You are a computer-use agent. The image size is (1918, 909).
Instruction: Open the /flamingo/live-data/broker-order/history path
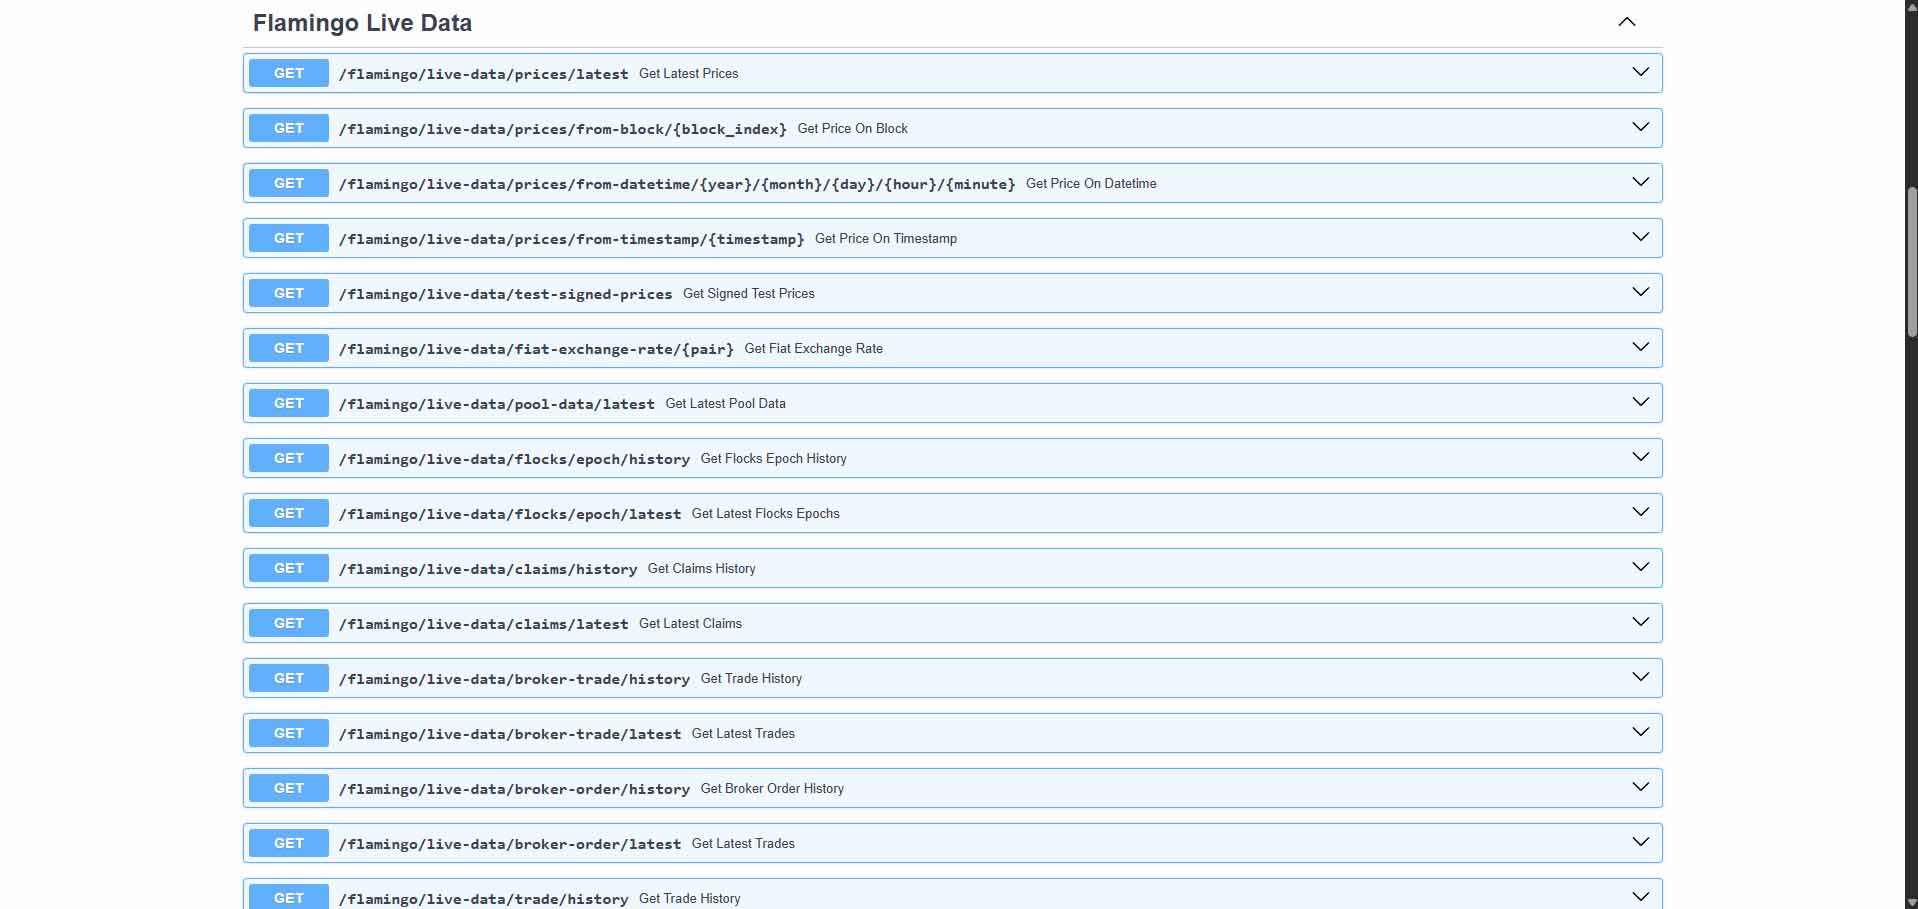[514, 789]
